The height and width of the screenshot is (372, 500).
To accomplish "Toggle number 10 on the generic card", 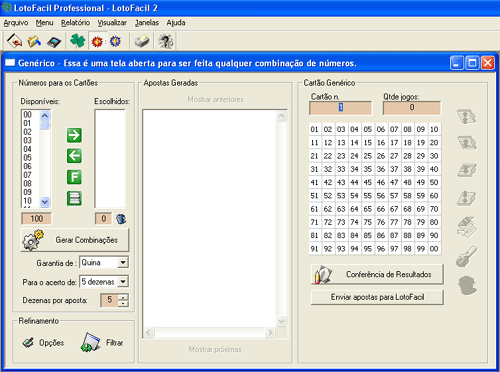I will (434, 129).
